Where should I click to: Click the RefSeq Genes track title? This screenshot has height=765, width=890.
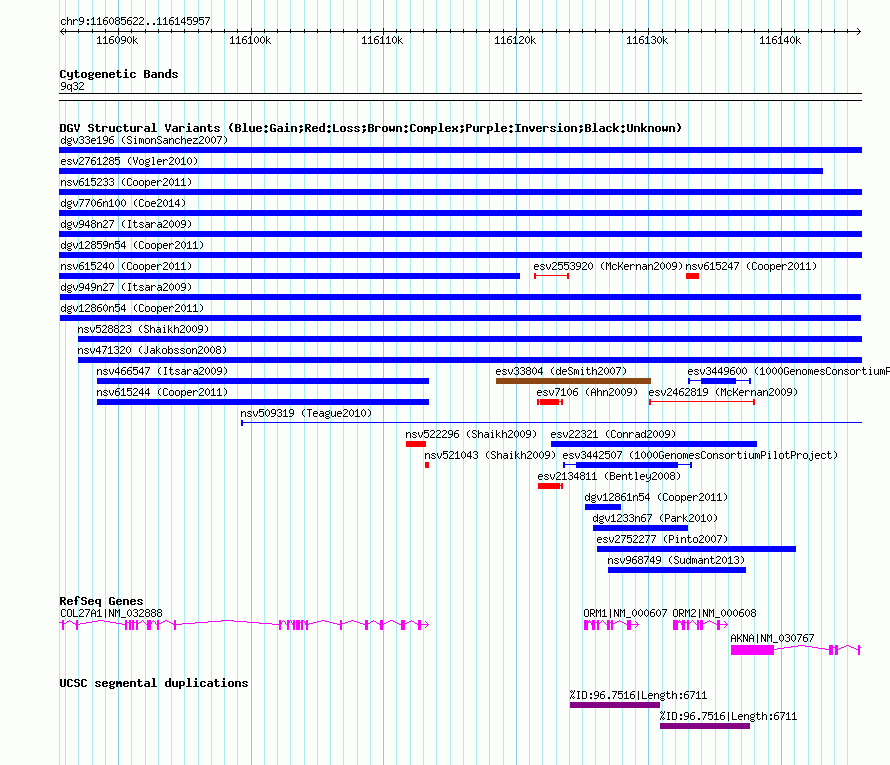(101, 600)
